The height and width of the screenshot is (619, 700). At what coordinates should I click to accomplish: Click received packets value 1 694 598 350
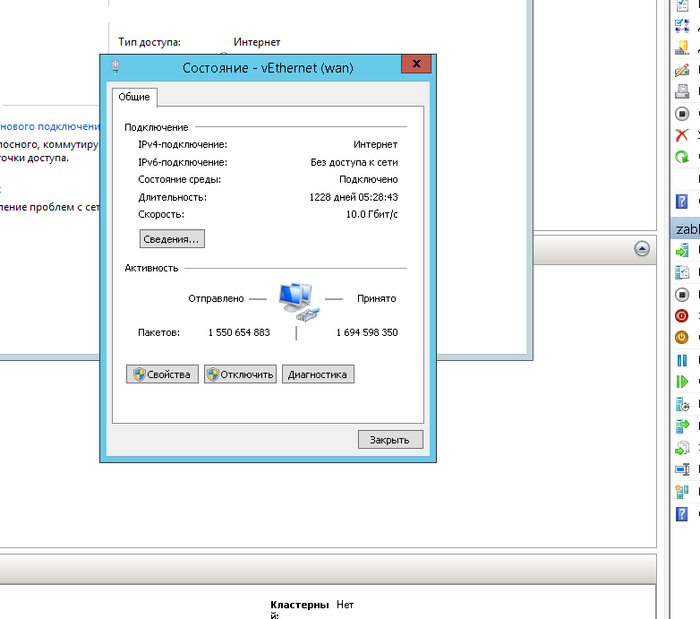(367, 332)
